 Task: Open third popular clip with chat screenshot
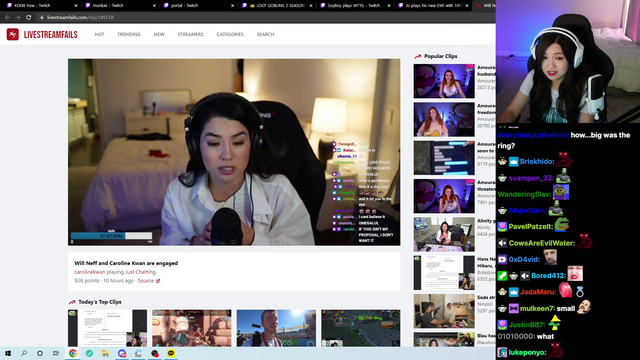click(444, 158)
